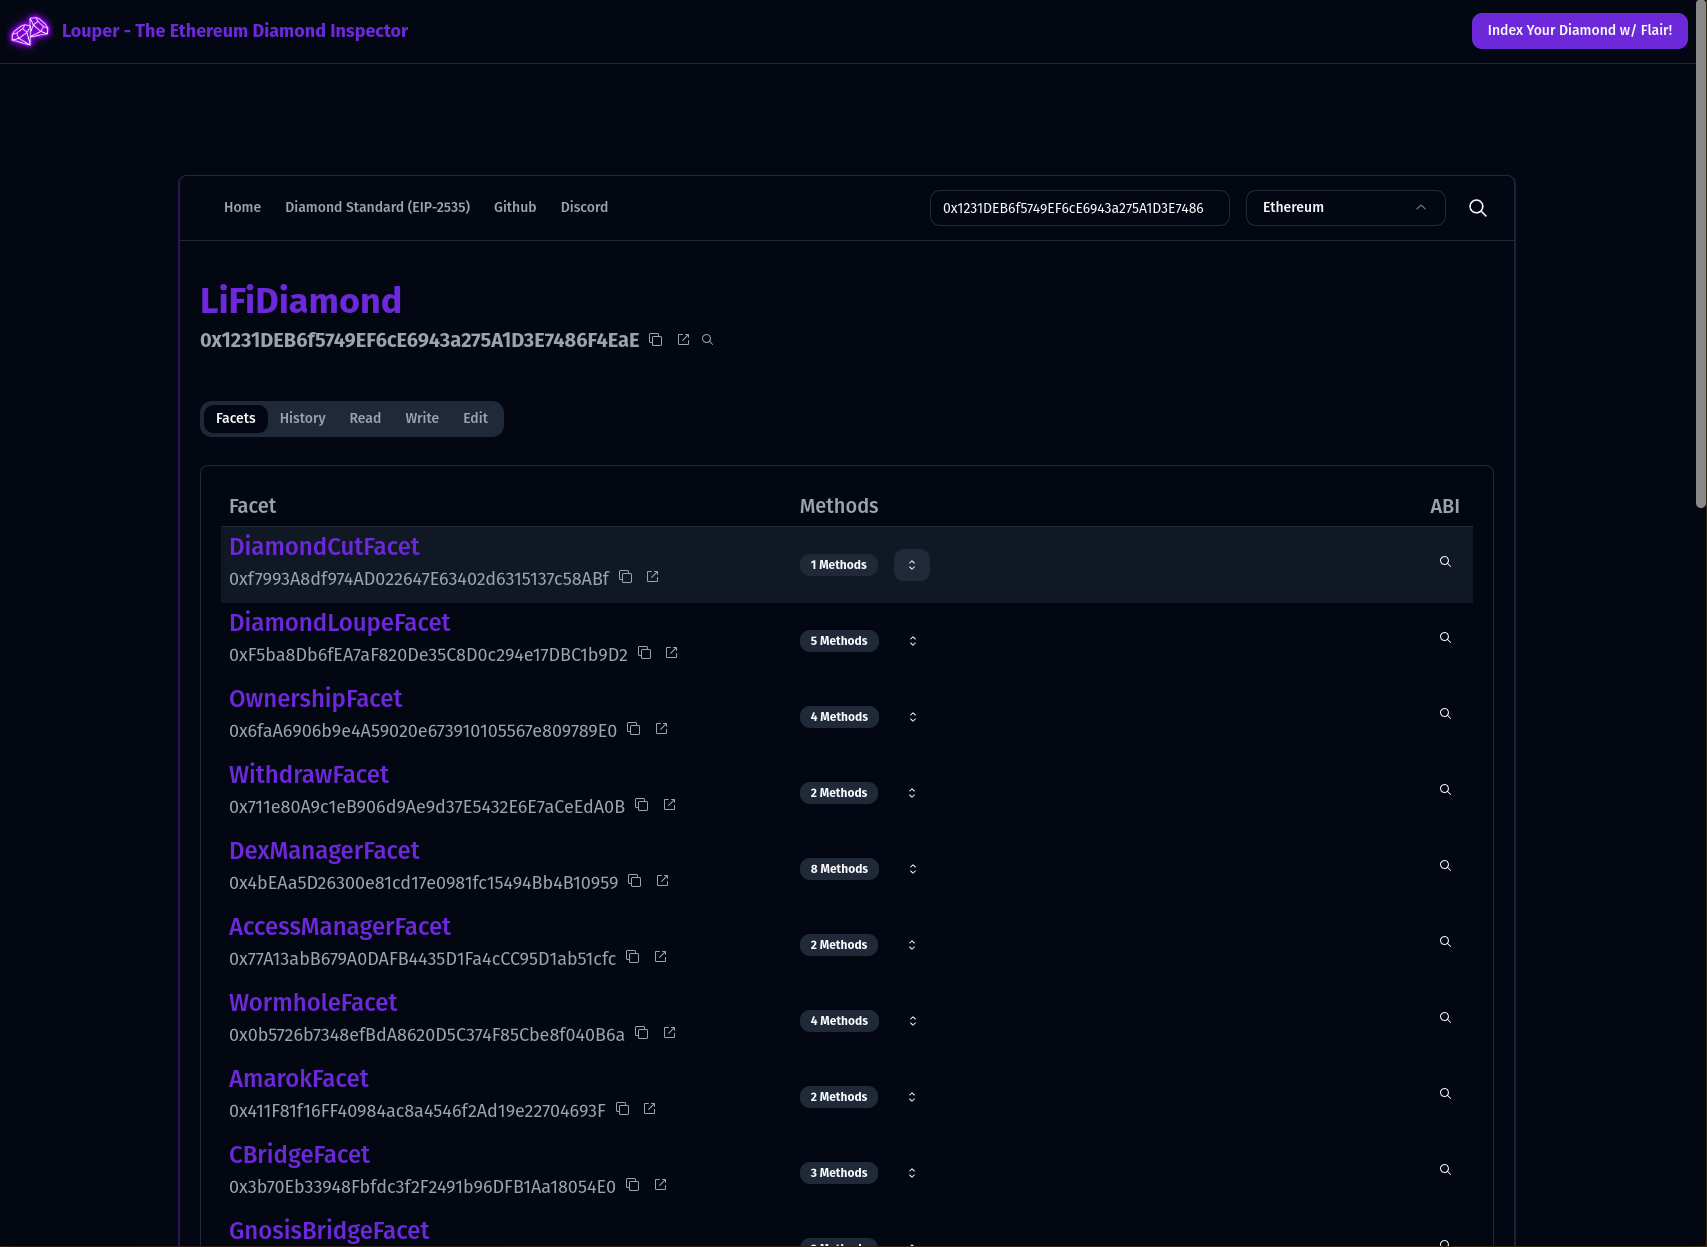Click the search magnifier icon in navbar
The width and height of the screenshot is (1707, 1247).
pyautogui.click(x=1478, y=208)
